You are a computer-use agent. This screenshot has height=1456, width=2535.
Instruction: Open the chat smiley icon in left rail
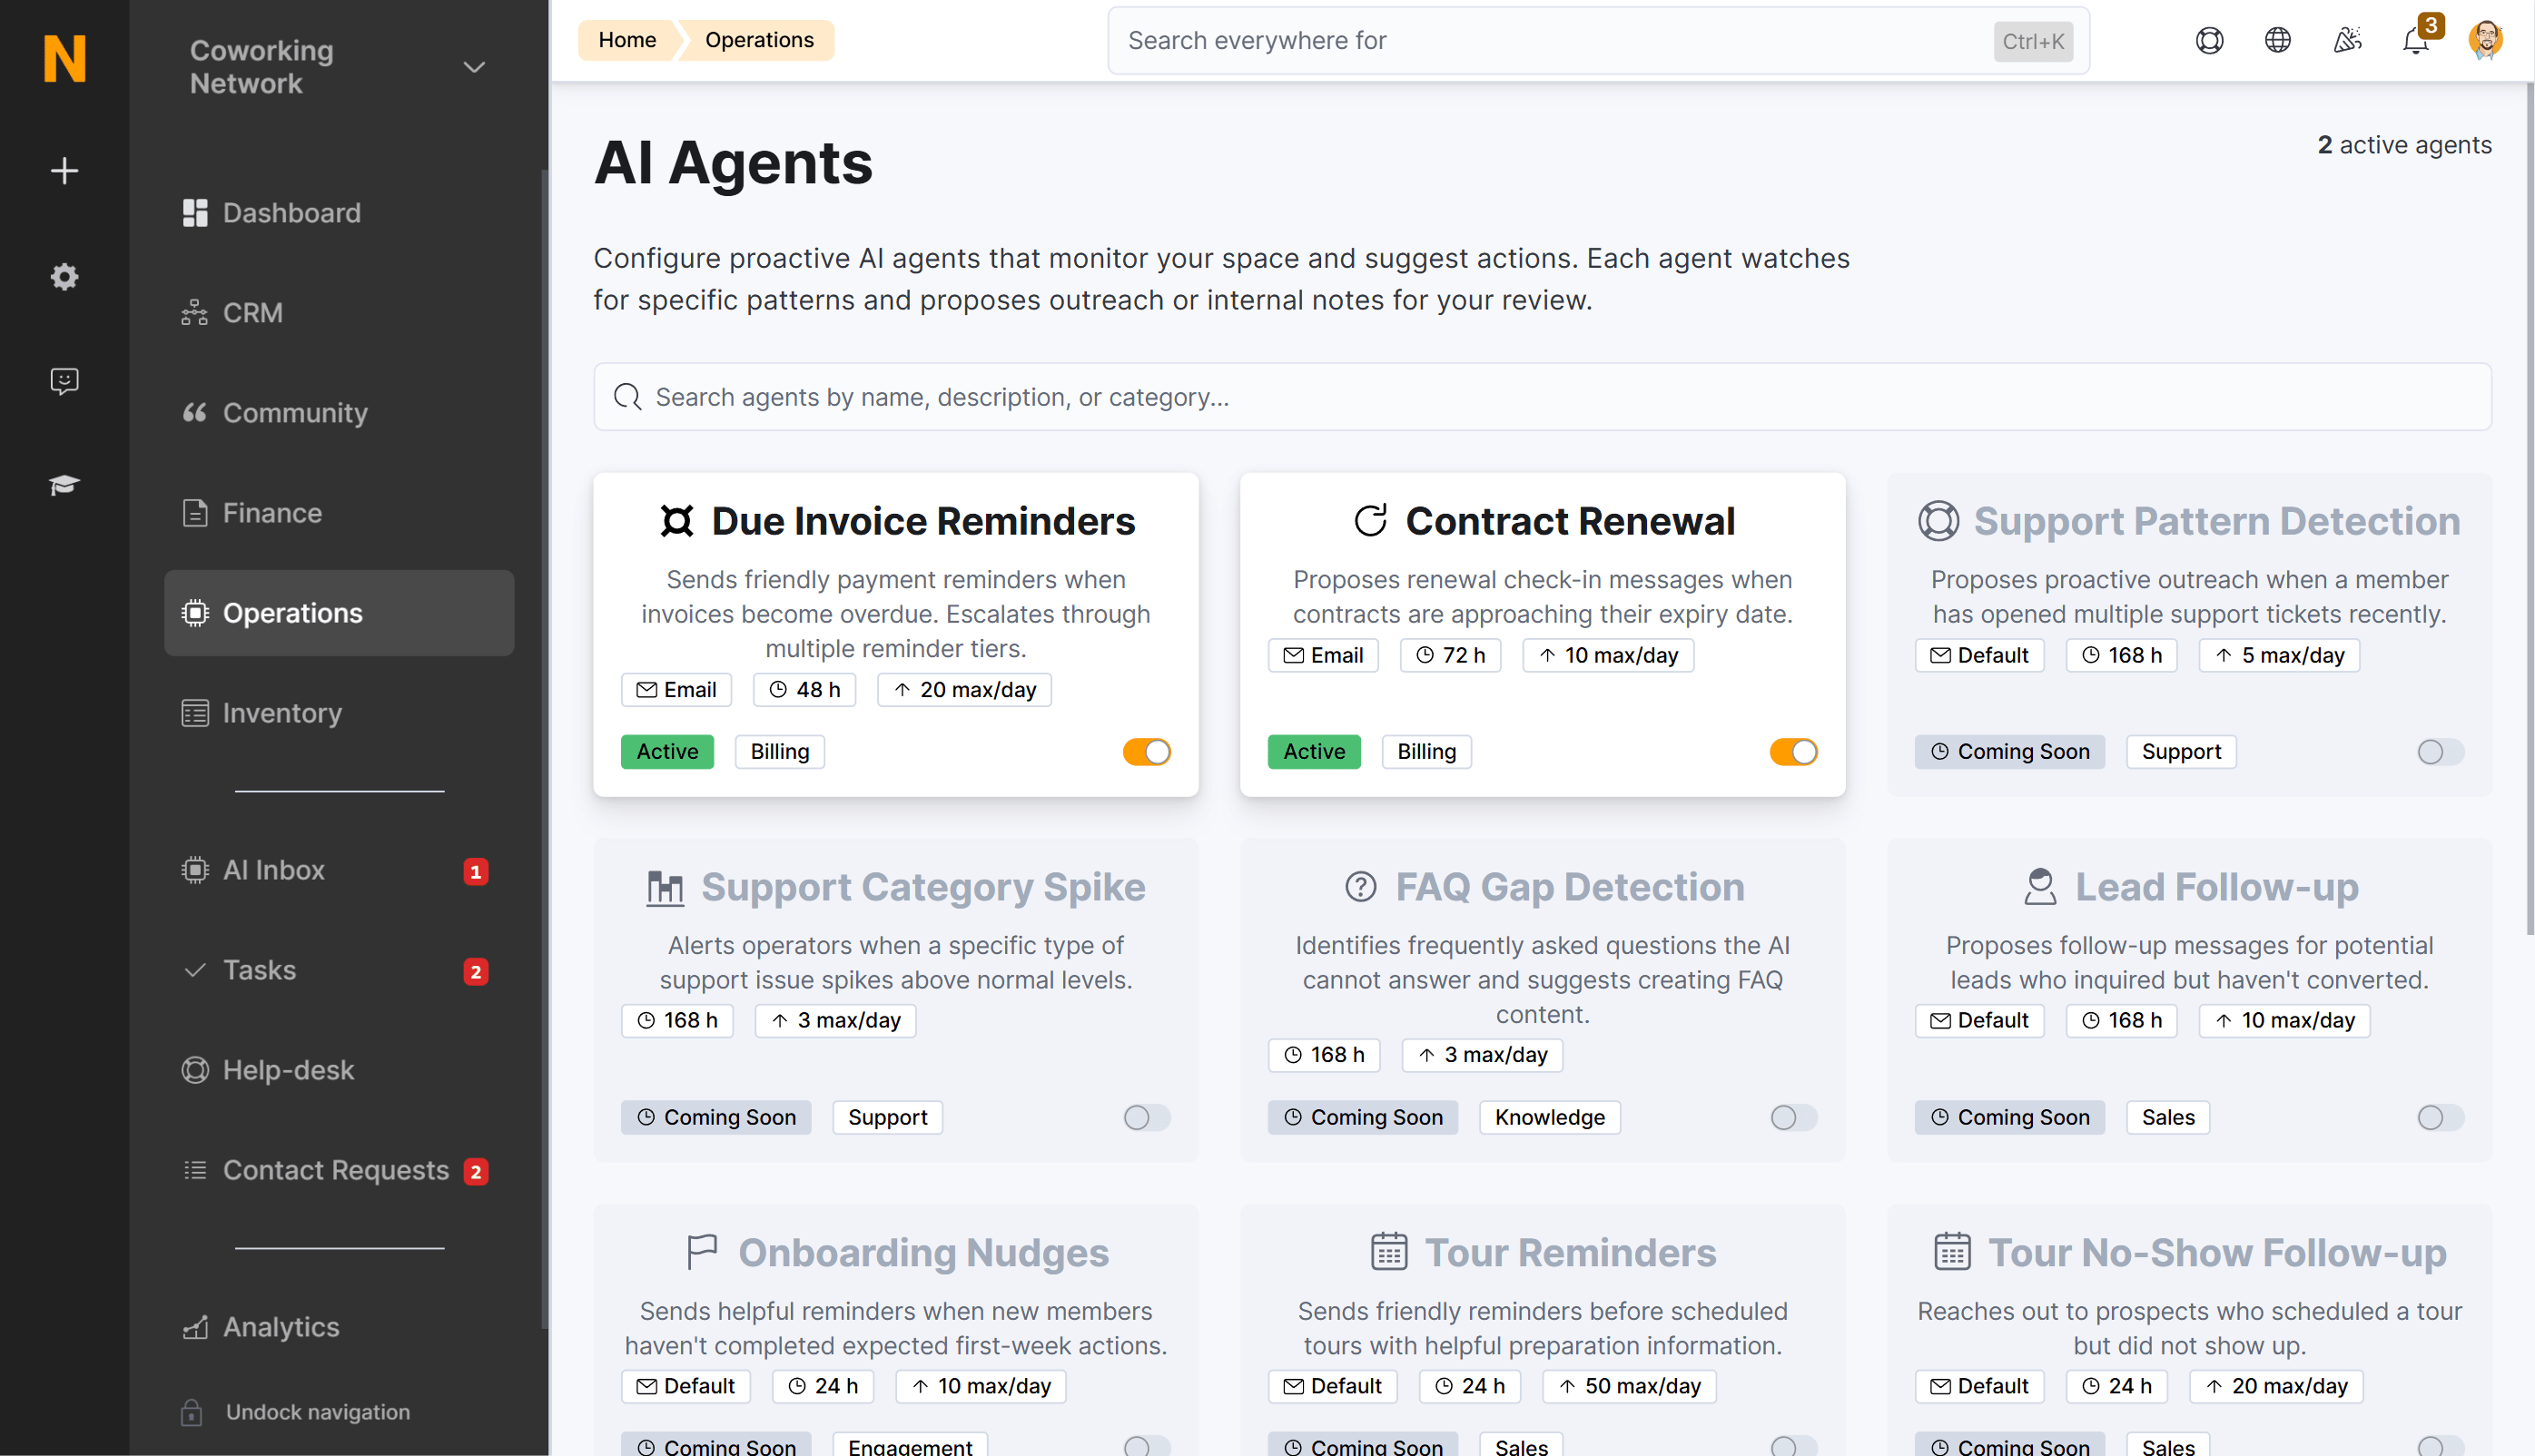65,381
